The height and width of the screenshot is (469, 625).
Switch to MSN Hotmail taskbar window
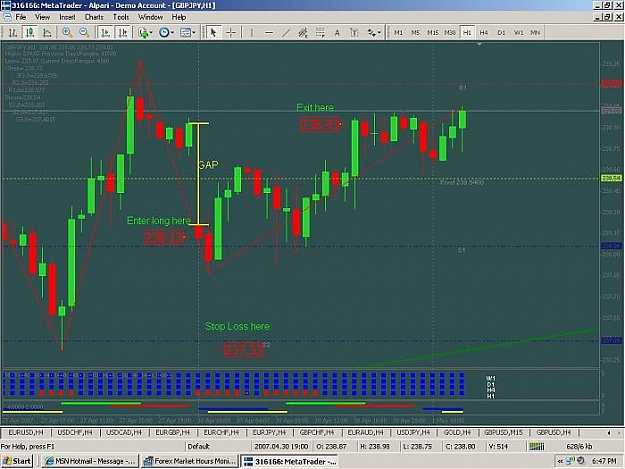point(90,461)
